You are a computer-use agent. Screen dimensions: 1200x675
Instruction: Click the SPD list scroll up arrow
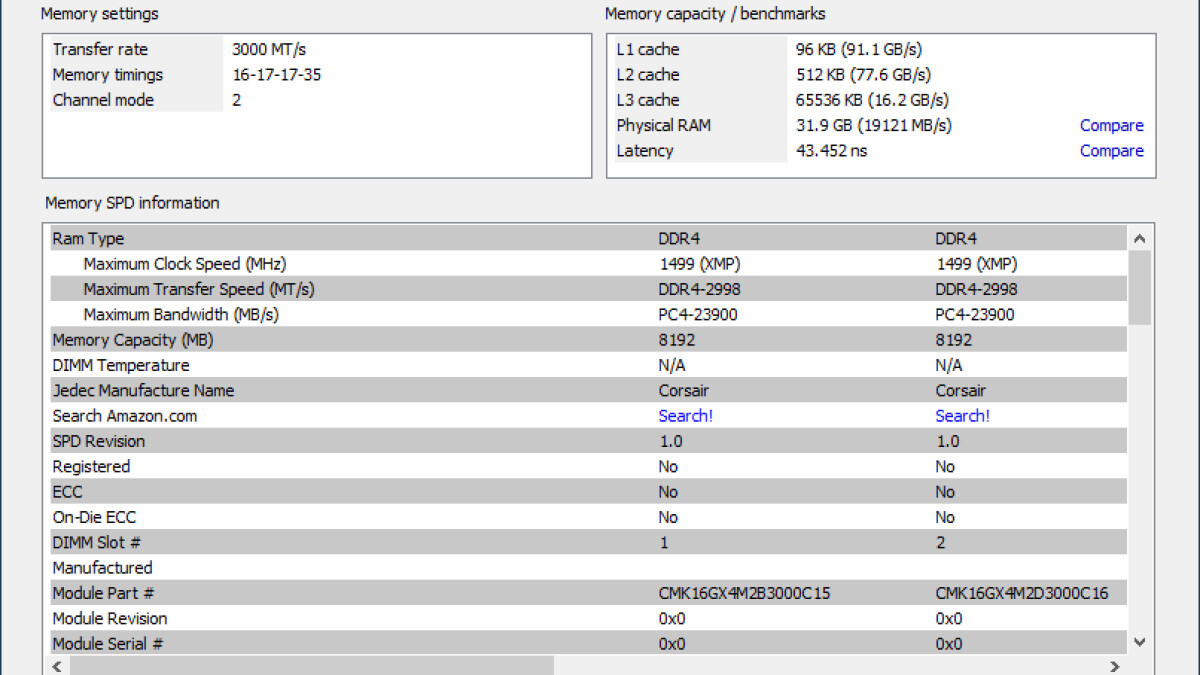point(1139,239)
